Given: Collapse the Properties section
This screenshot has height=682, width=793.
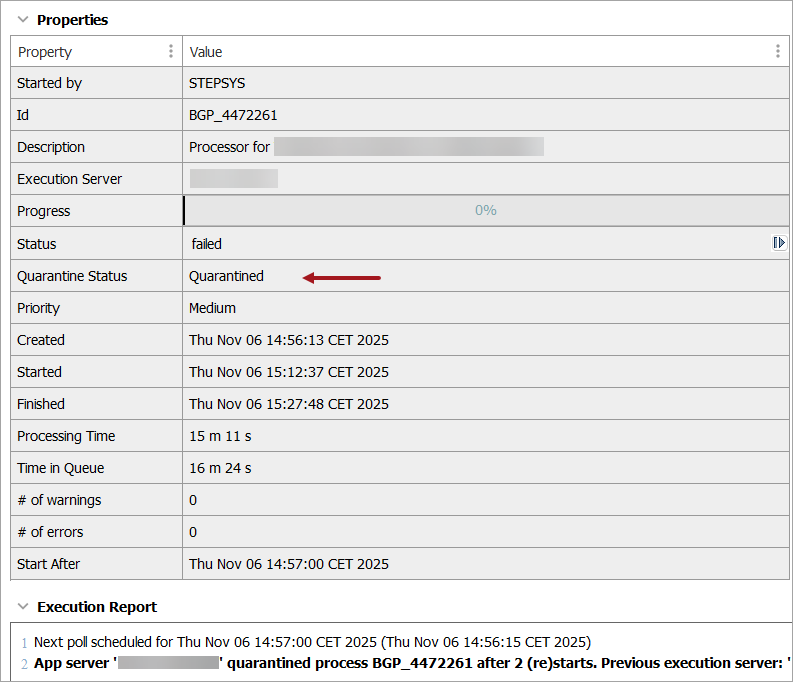Looking at the screenshot, I should click(23, 19).
